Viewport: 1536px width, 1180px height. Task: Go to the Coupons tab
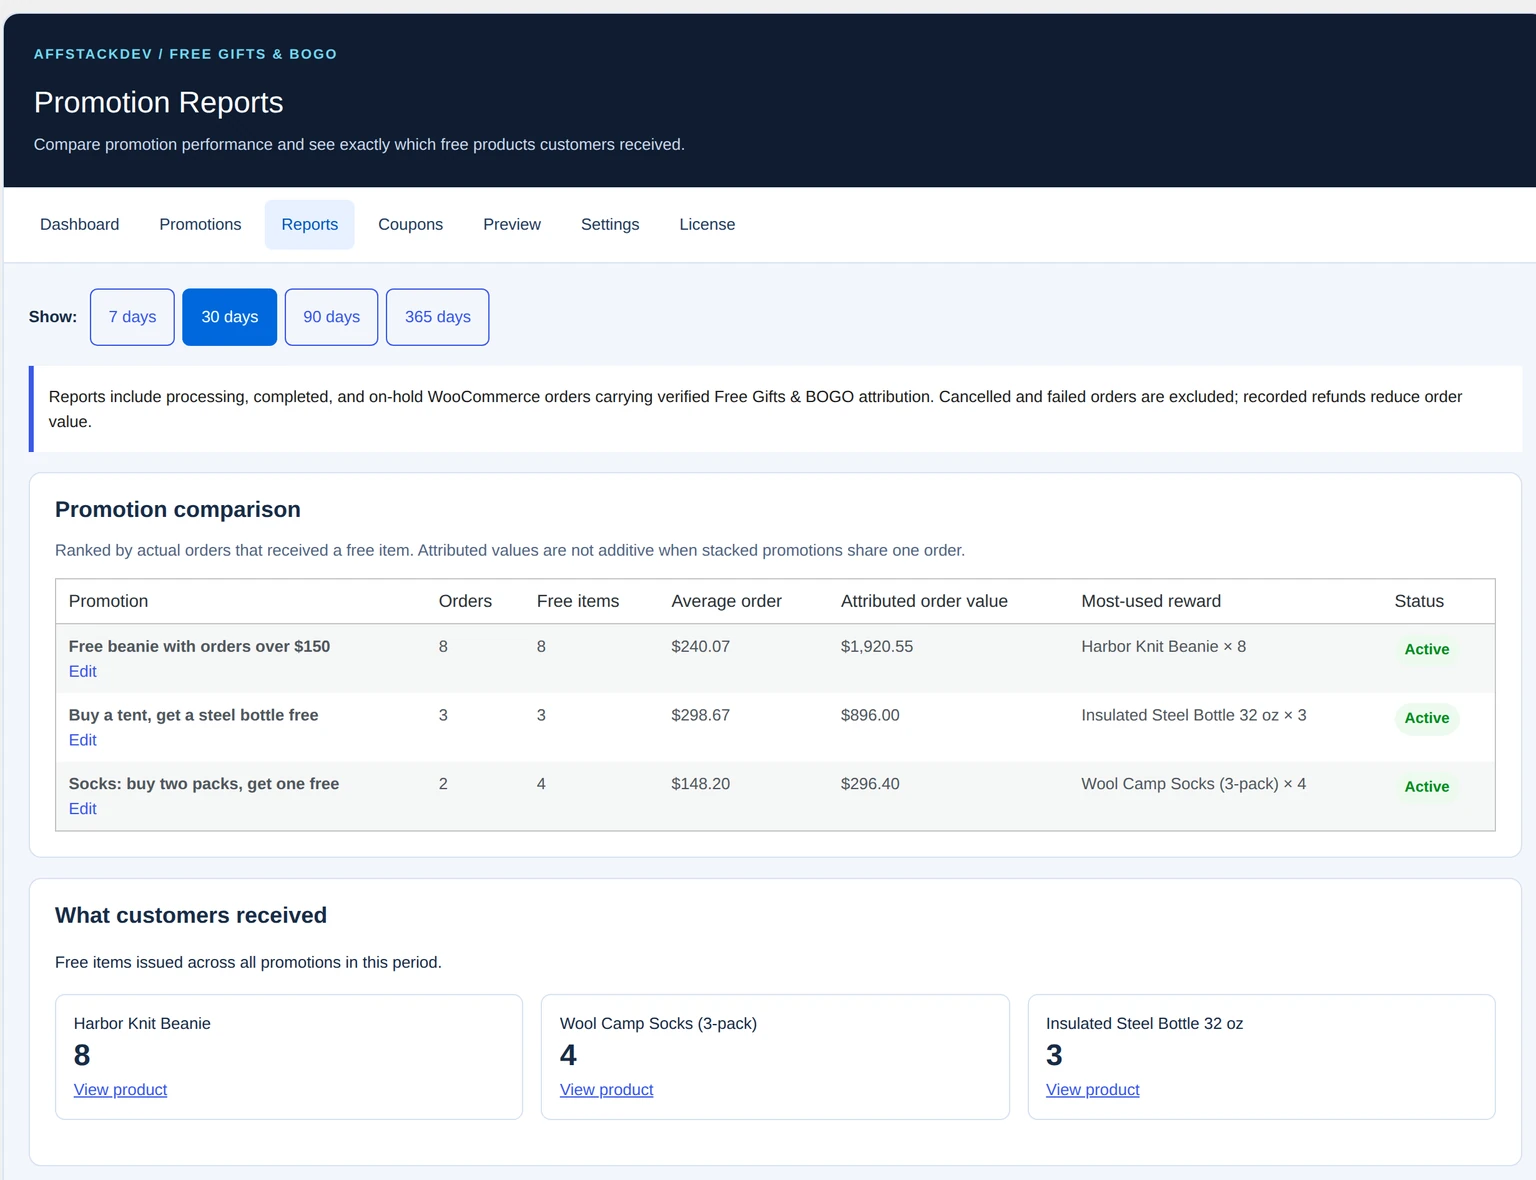coord(410,224)
